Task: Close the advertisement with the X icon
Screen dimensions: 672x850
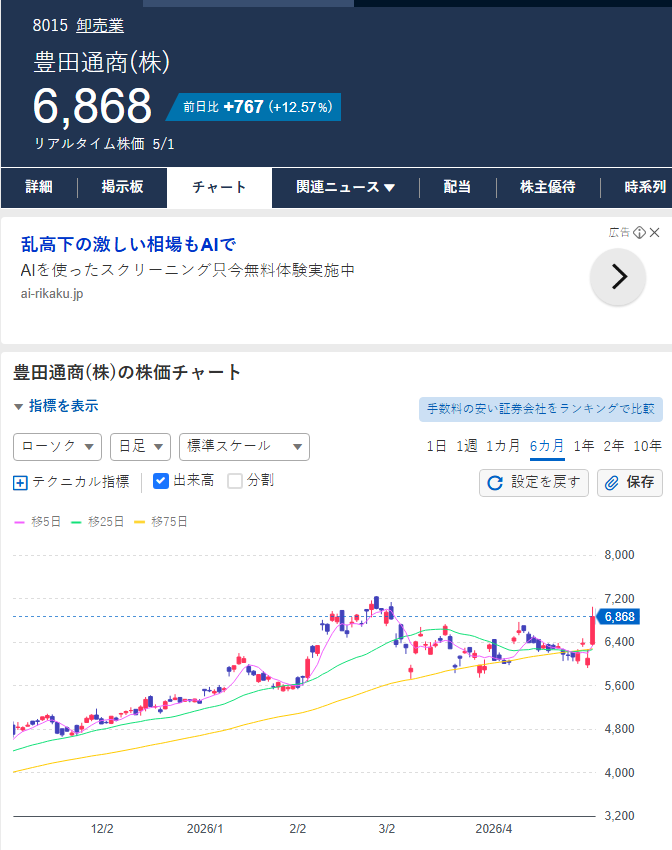Action: [655, 233]
